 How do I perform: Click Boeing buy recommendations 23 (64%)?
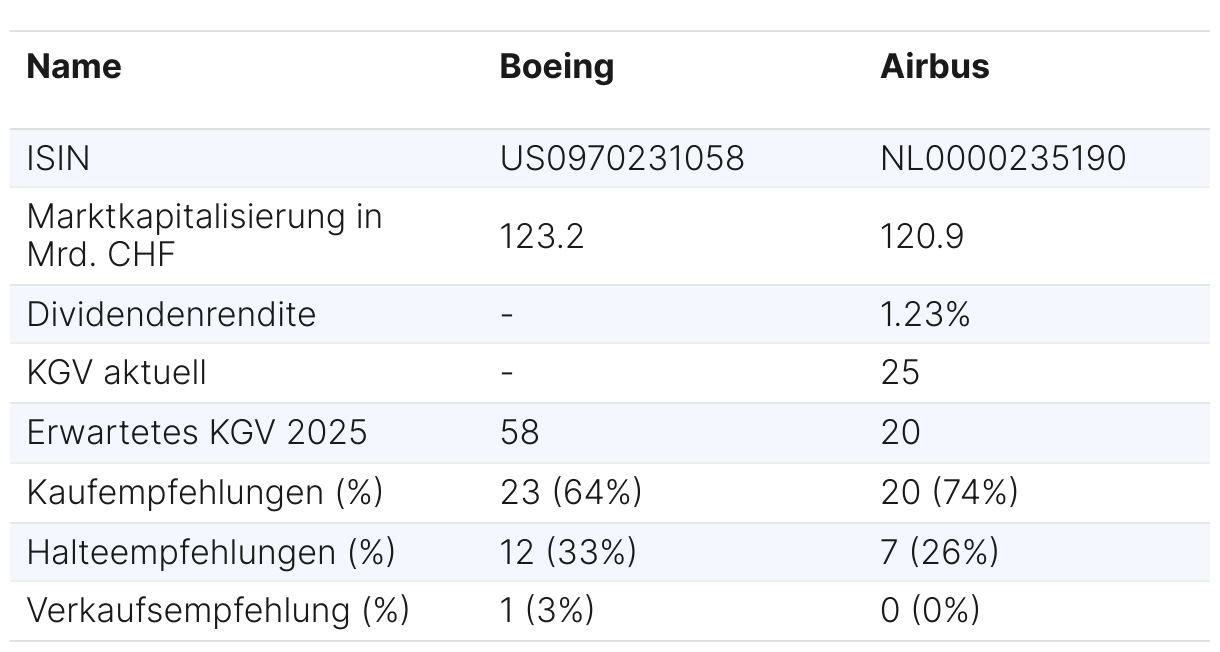570,492
